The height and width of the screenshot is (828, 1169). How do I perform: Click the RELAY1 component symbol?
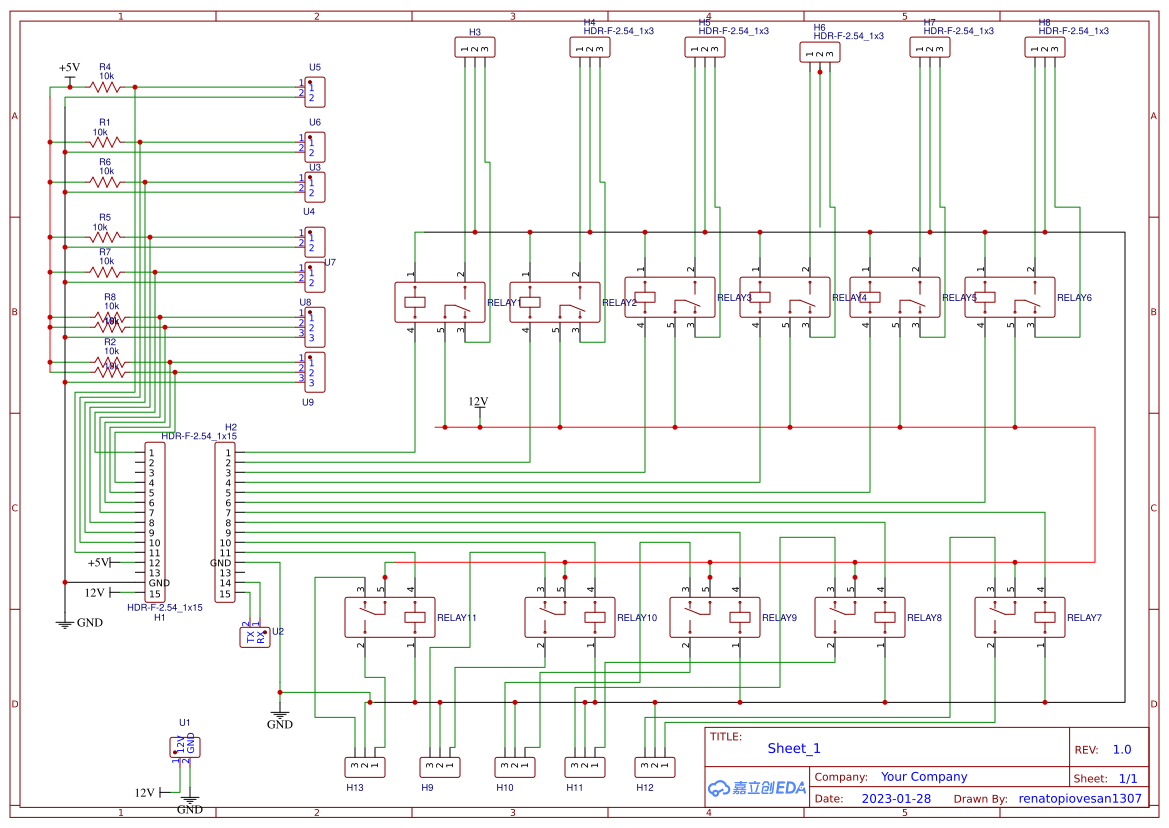tap(440, 300)
